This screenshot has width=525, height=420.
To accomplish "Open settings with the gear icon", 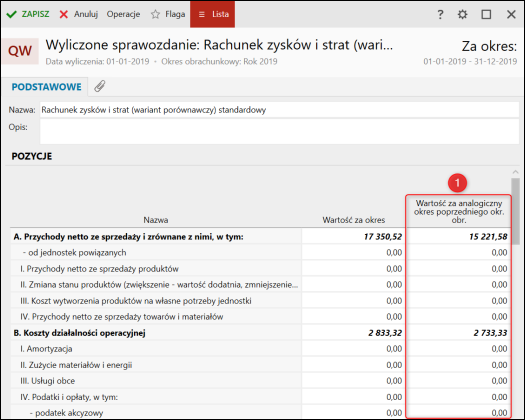I will (x=463, y=14).
